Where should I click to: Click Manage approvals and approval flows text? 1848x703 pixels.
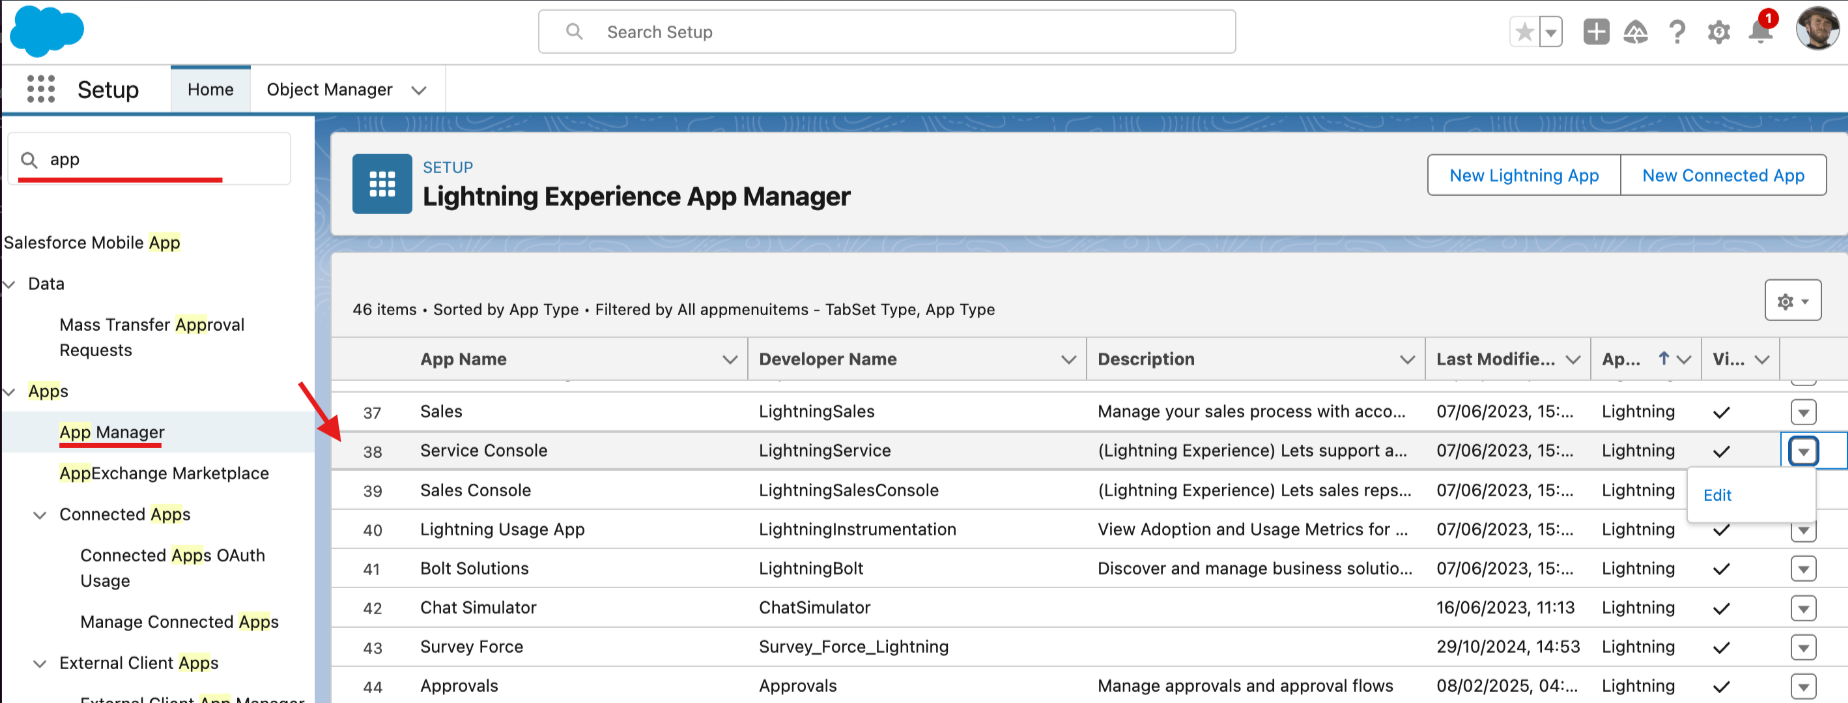[x=1245, y=685]
